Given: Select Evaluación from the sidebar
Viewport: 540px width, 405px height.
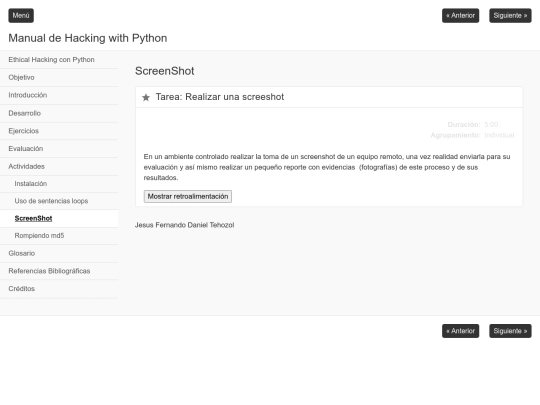Looking at the screenshot, I should [59, 149].
